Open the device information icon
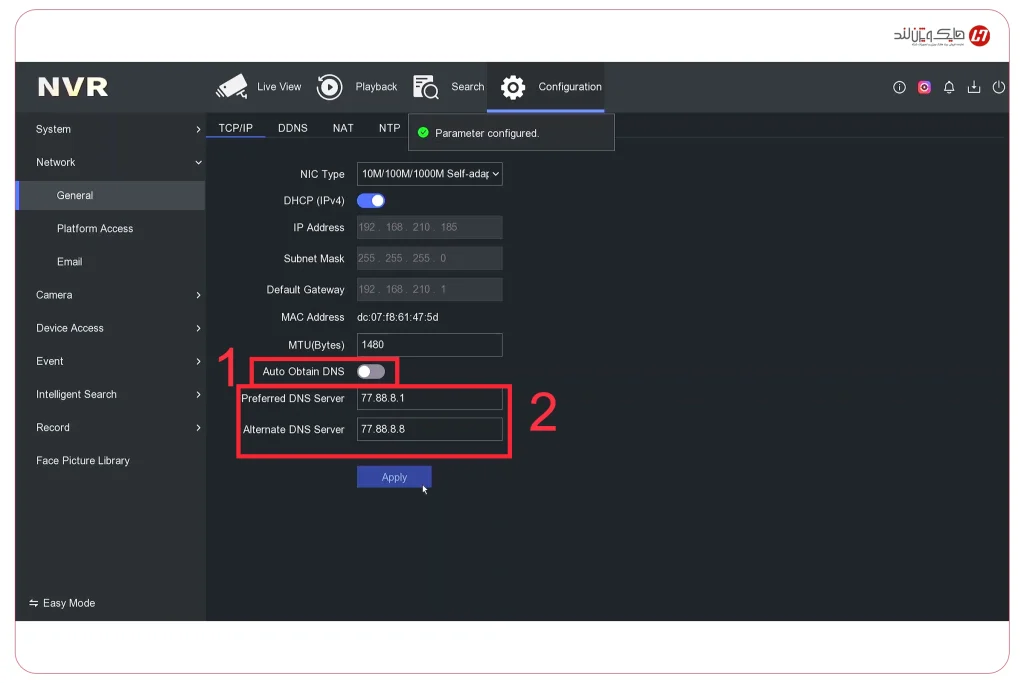This screenshot has height=683, width=1024. 899,87
